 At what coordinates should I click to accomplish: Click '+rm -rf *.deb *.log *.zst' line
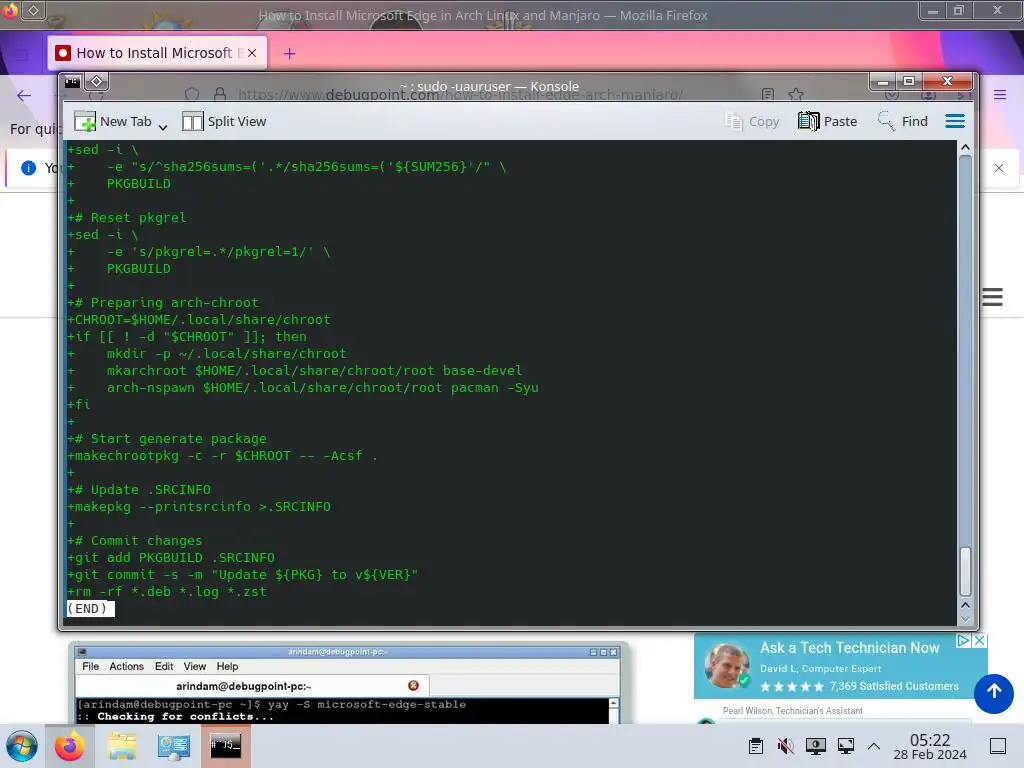[x=167, y=592]
